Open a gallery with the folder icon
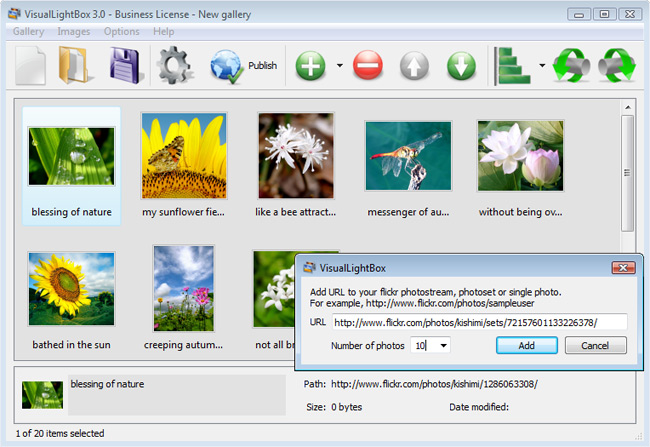650x447 pixels. pos(78,67)
